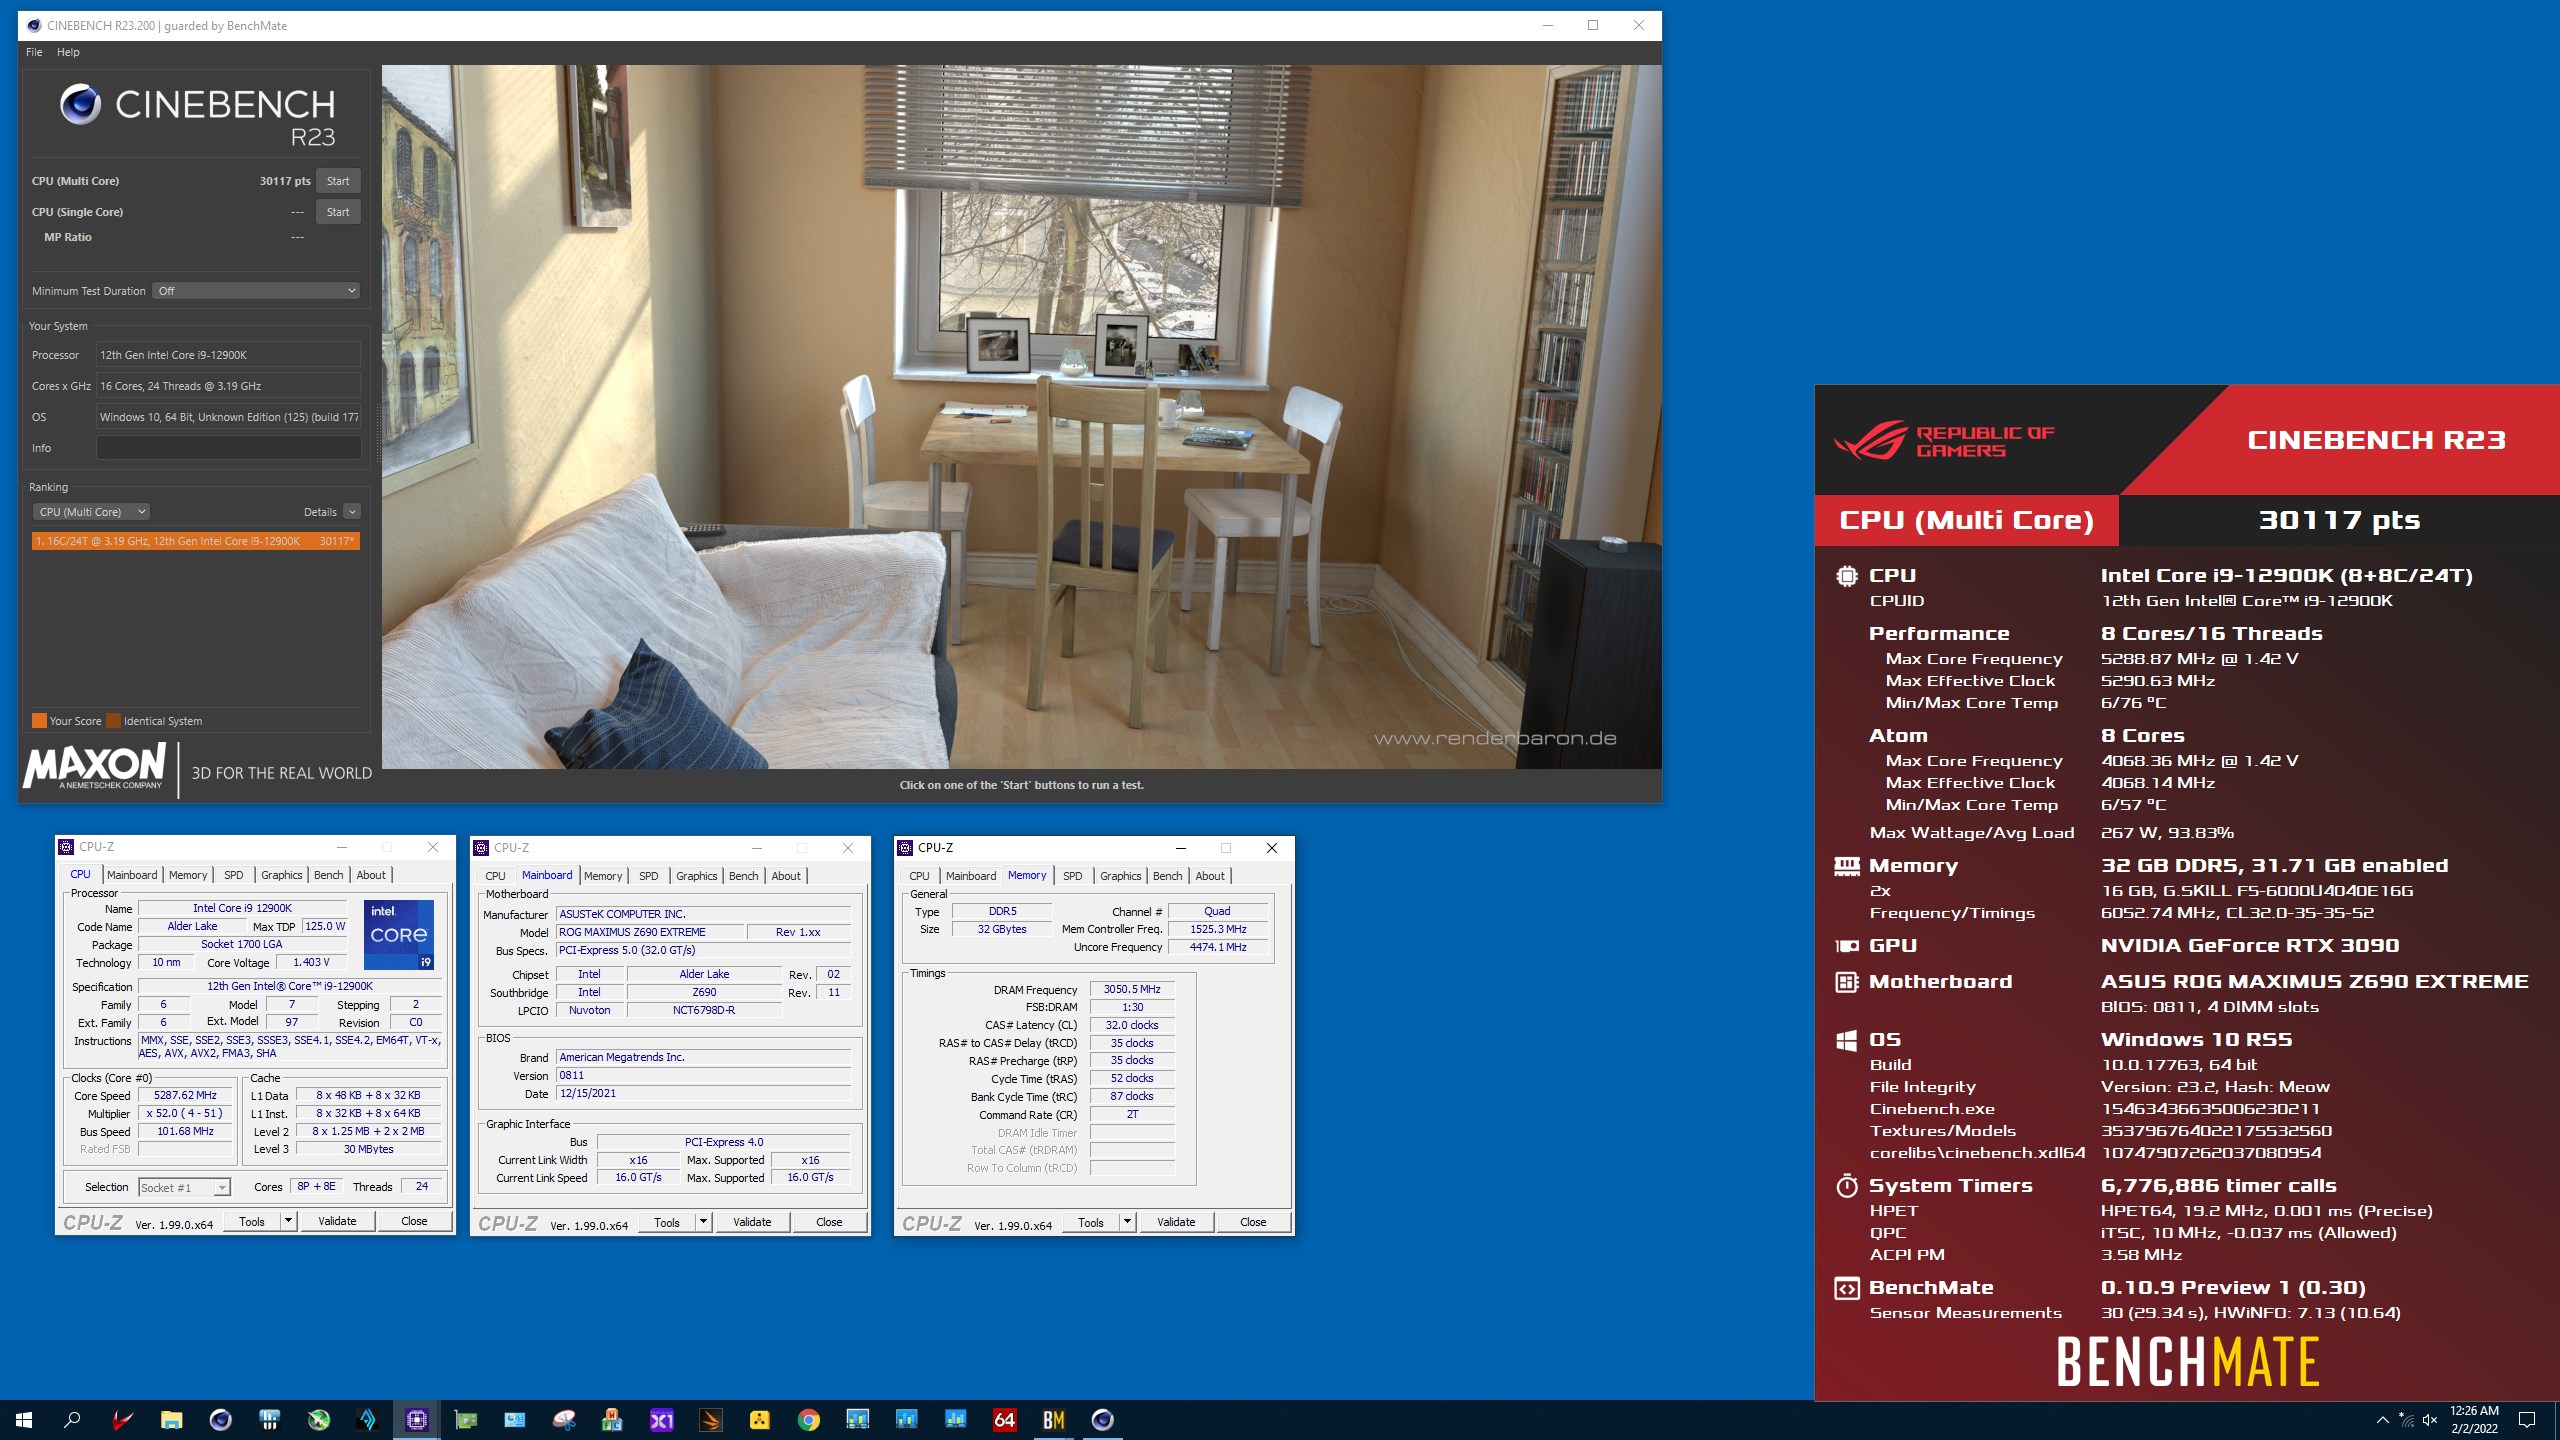Viewport: 2560px width, 1440px height.
Task: Click the Cinebench title bar app icon
Action: 33,25
